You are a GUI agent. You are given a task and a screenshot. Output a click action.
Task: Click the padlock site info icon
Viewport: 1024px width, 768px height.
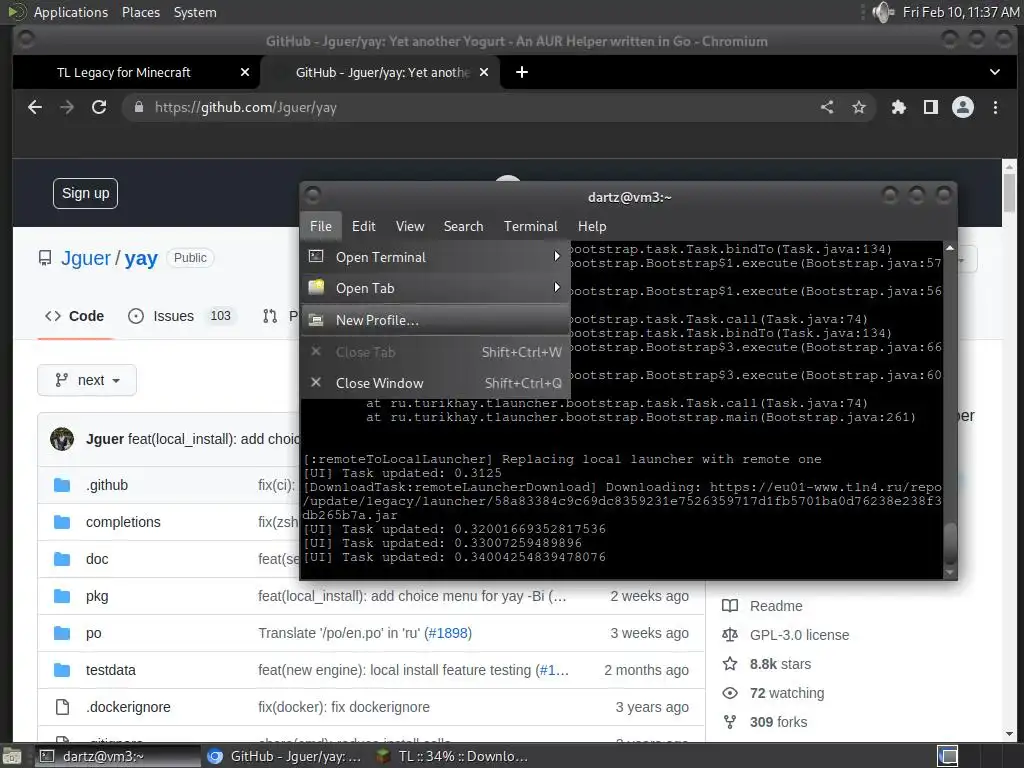(138, 107)
